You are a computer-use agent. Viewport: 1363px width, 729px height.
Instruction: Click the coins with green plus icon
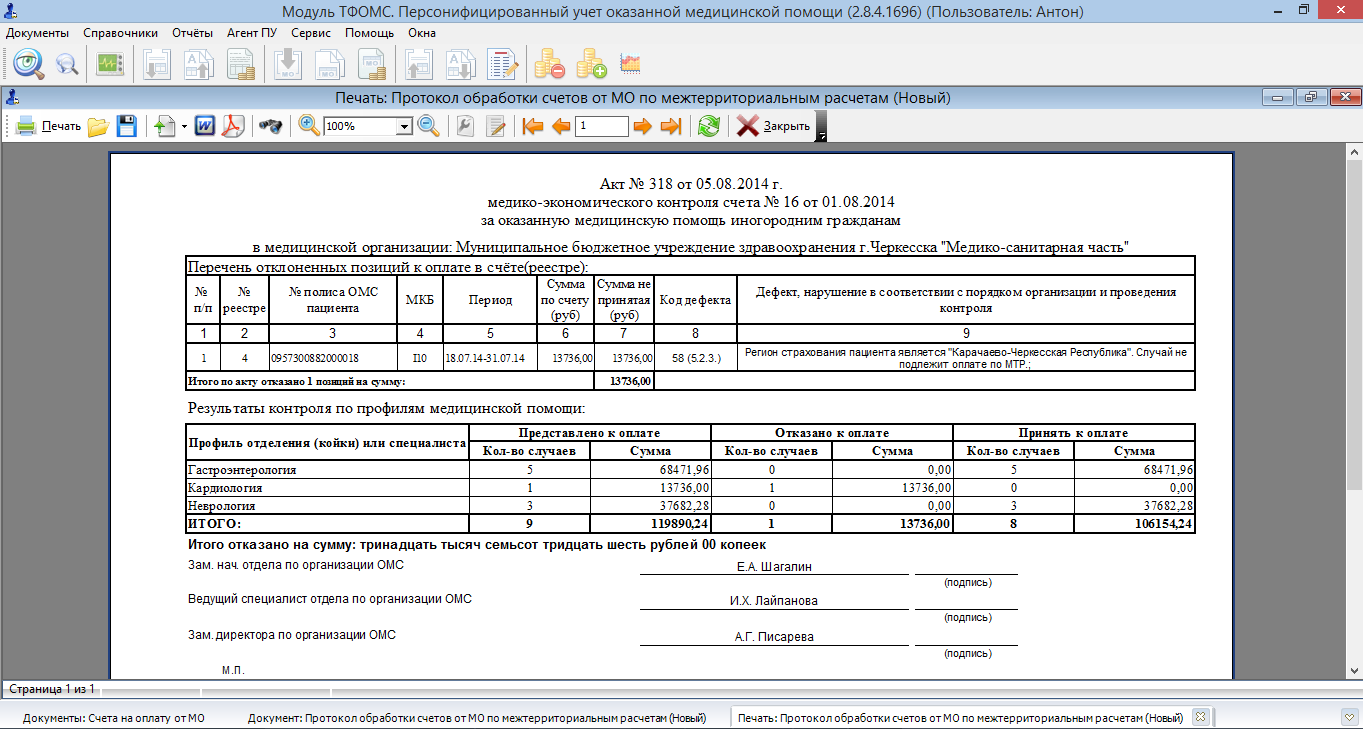click(x=591, y=65)
